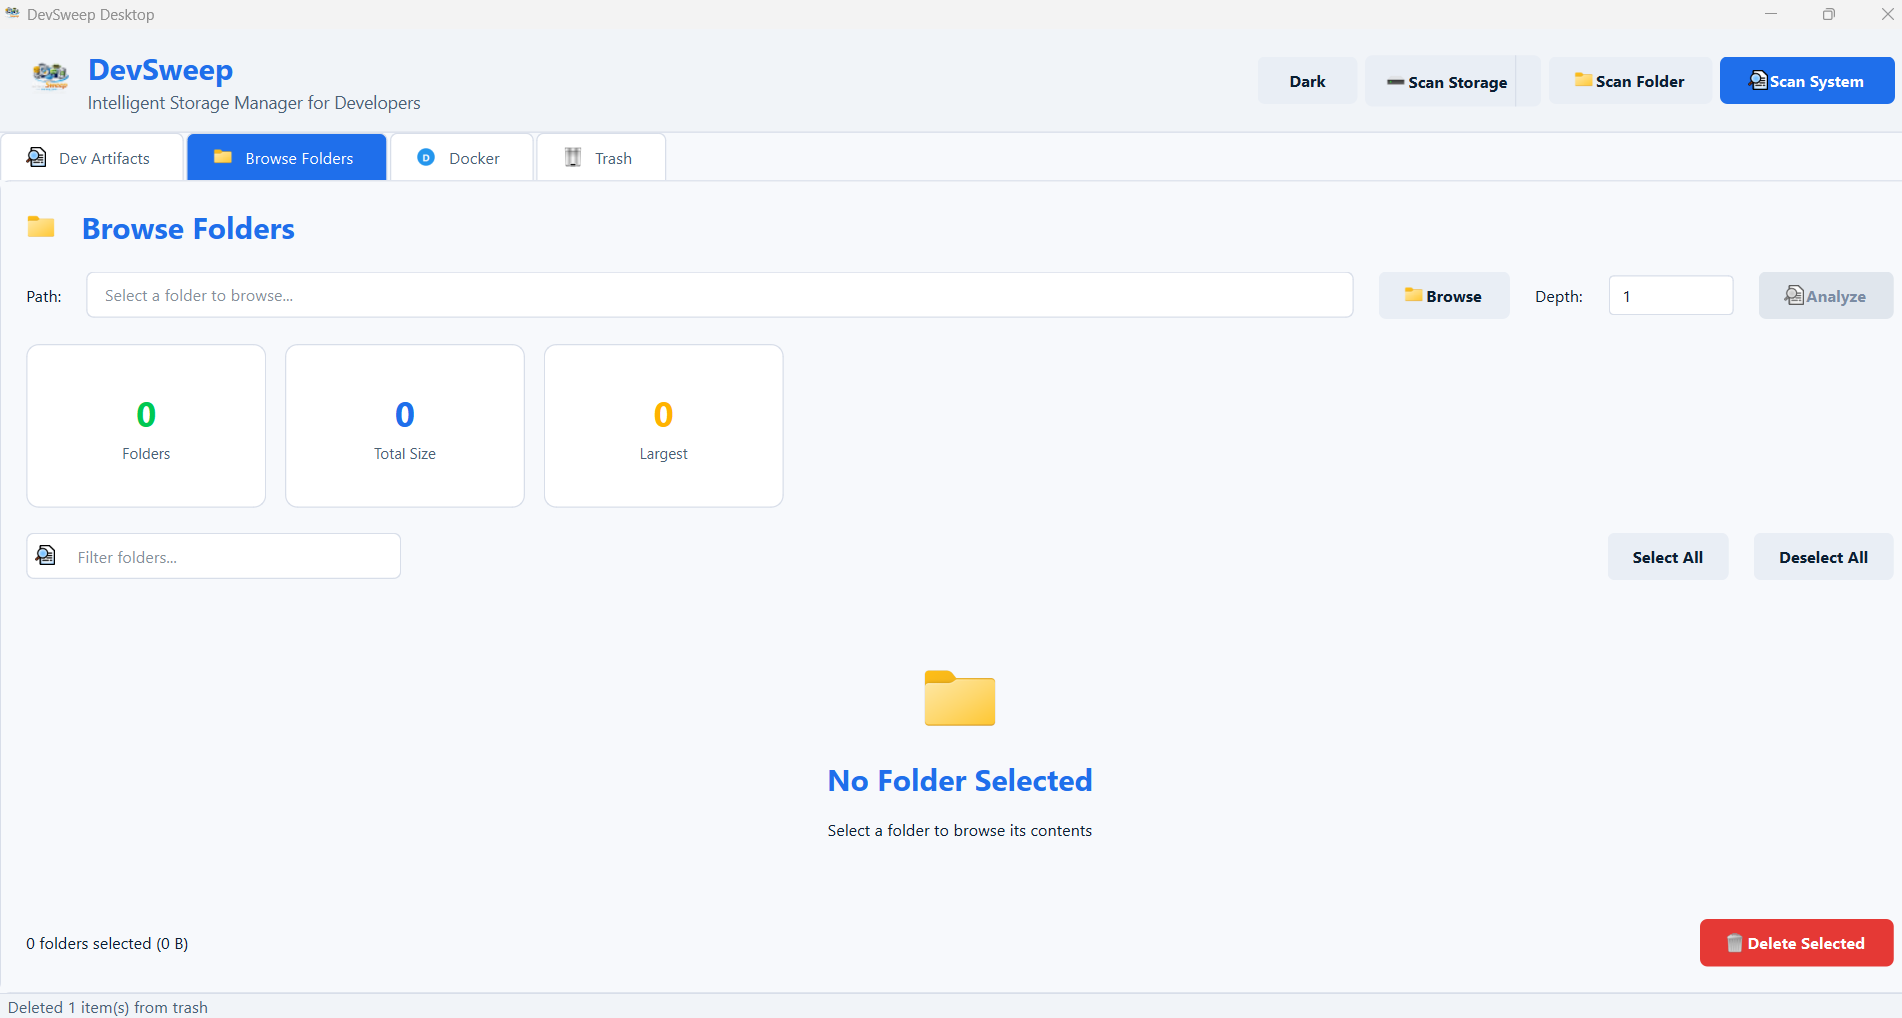The image size is (1902, 1018).
Task: Toggle Dark mode
Action: pyautogui.click(x=1307, y=80)
